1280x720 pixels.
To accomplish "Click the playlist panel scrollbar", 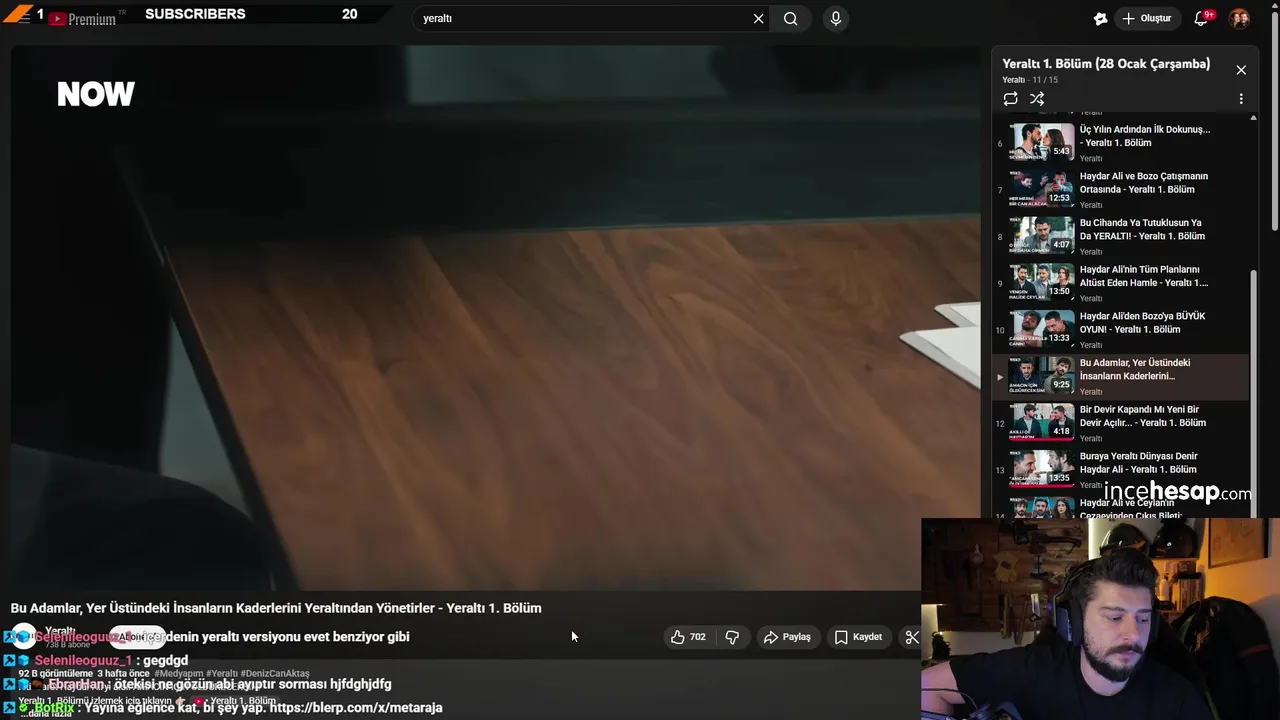I will [1254, 393].
